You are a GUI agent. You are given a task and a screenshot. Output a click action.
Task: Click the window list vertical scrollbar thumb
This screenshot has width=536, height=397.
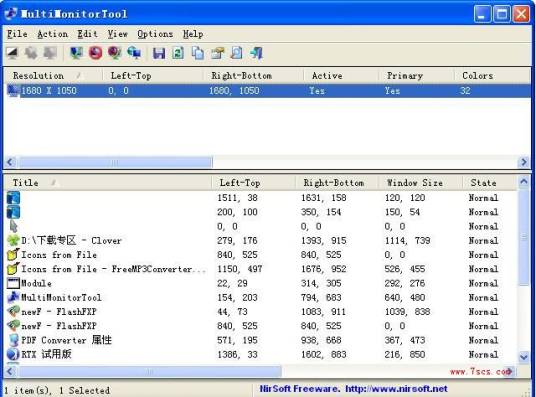524,237
